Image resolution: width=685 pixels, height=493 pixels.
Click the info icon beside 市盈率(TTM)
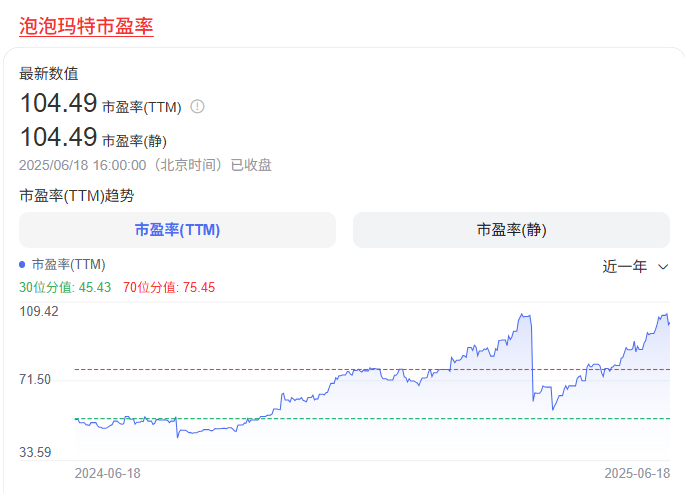click(x=197, y=107)
